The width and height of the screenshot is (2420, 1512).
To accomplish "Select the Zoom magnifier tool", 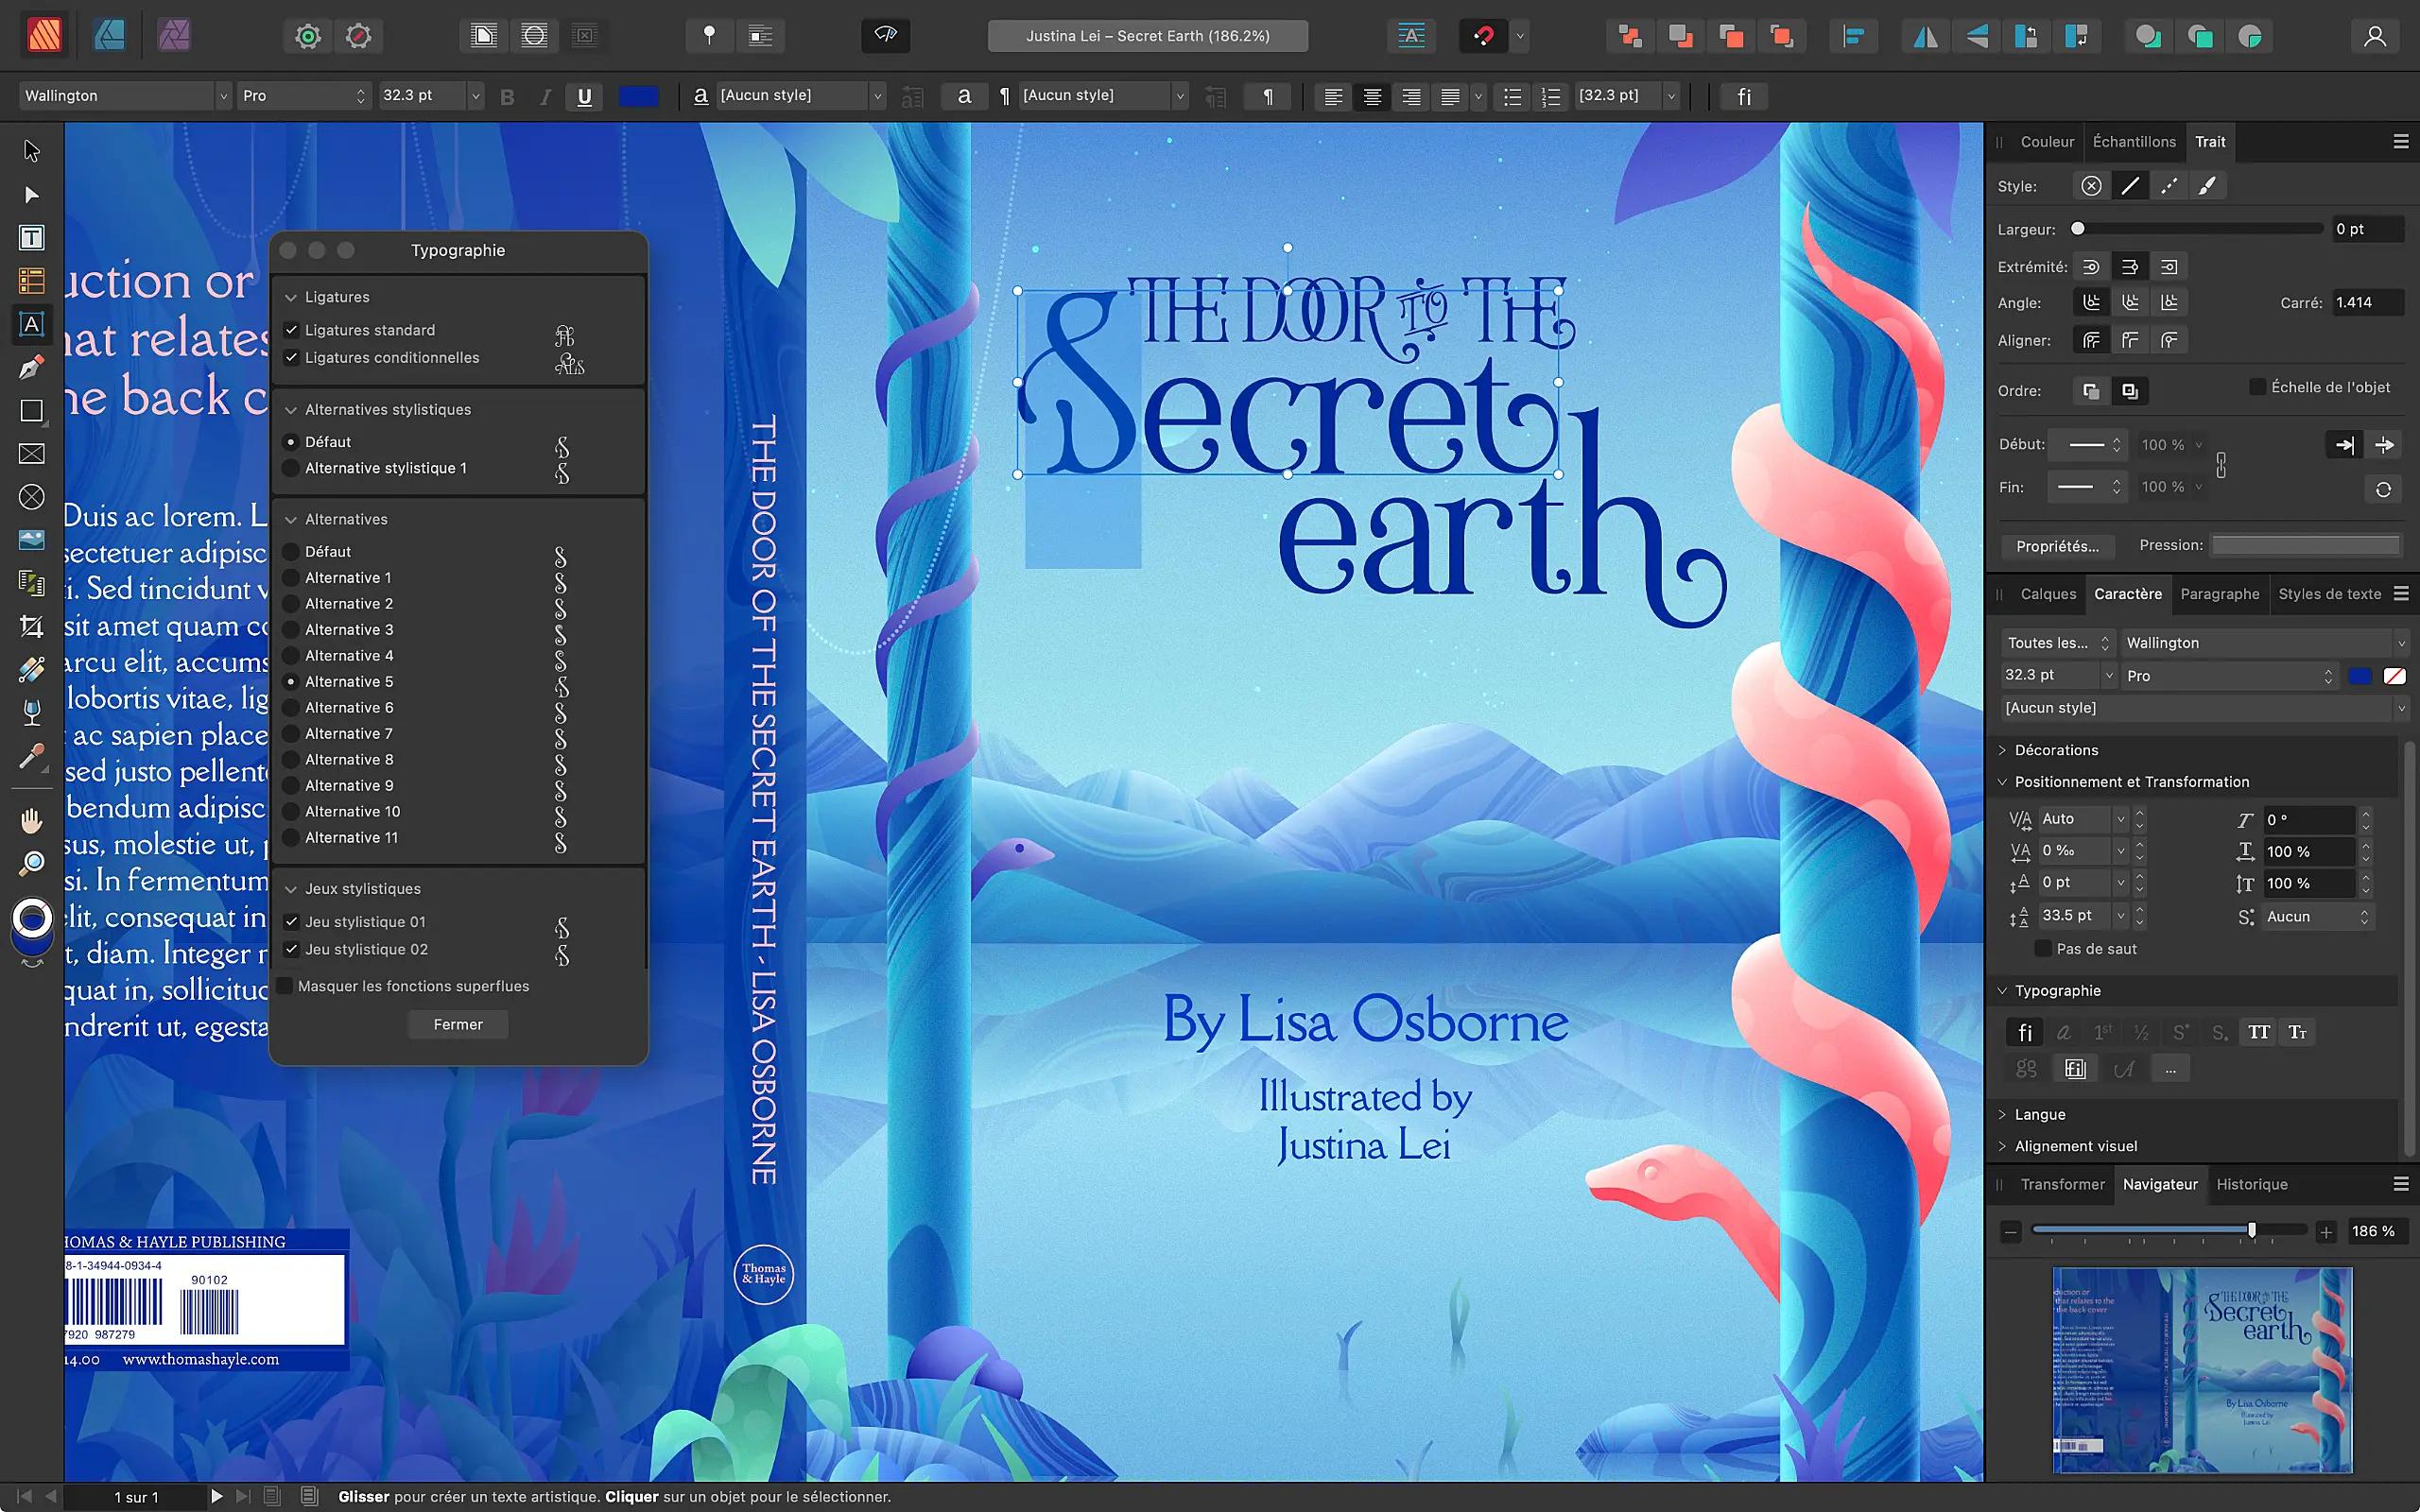I will click(31, 863).
